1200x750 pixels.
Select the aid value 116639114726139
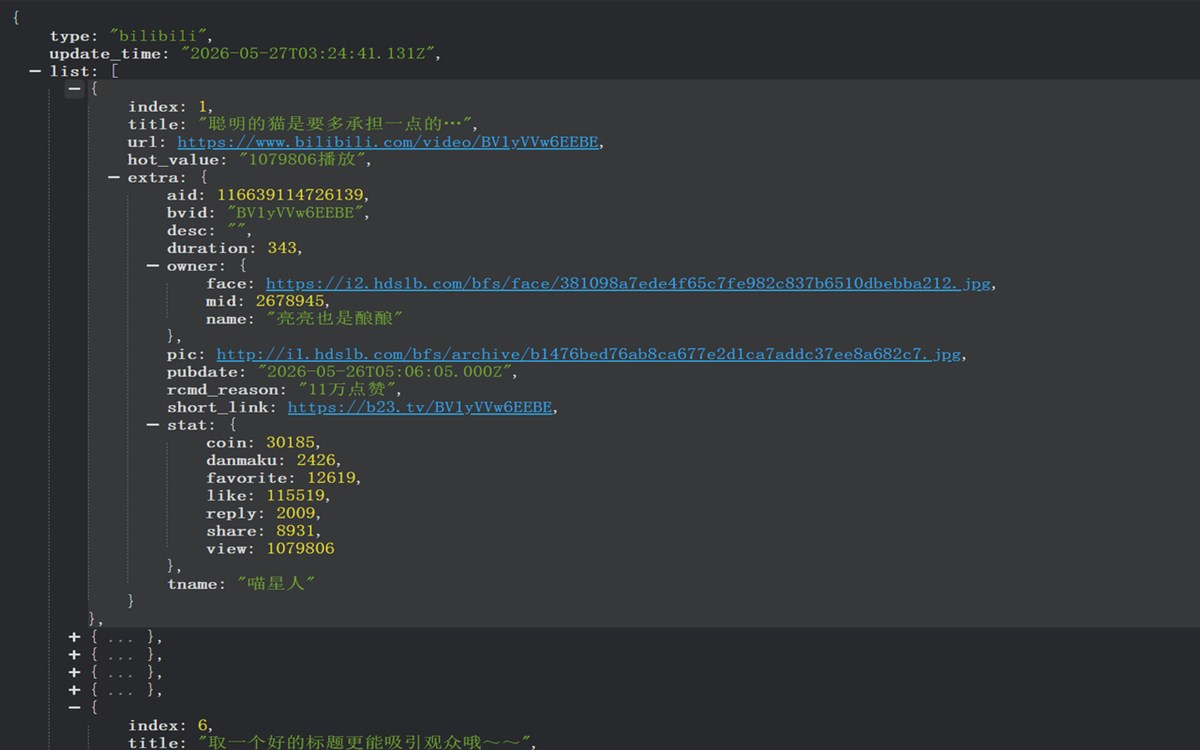click(x=292, y=195)
